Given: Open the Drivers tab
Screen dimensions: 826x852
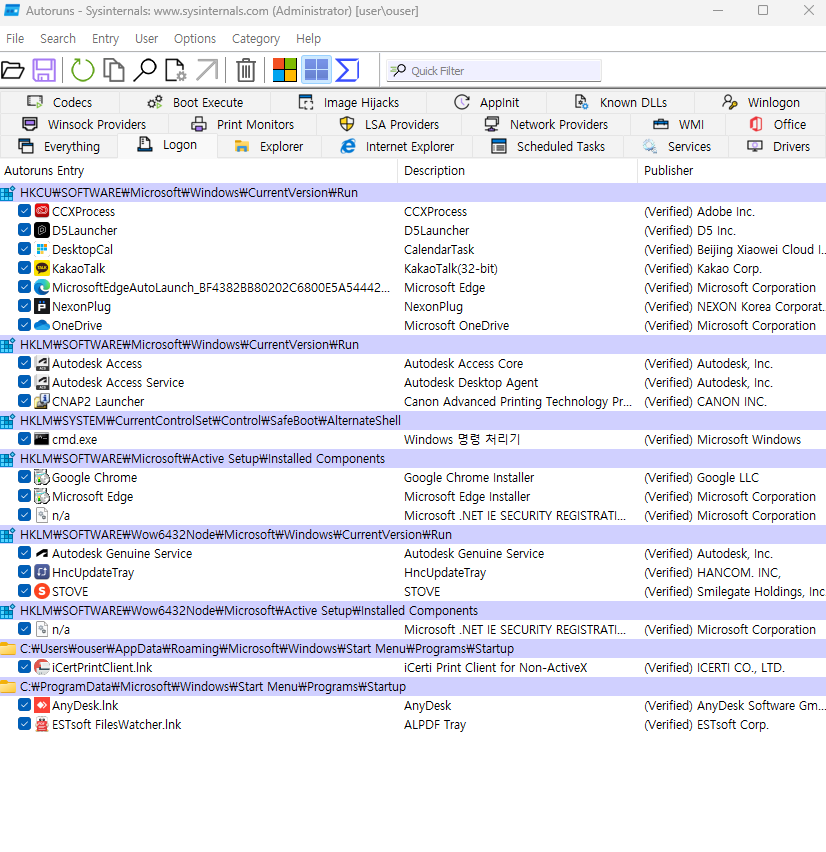Looking at the screenshot, I should 778,146.
